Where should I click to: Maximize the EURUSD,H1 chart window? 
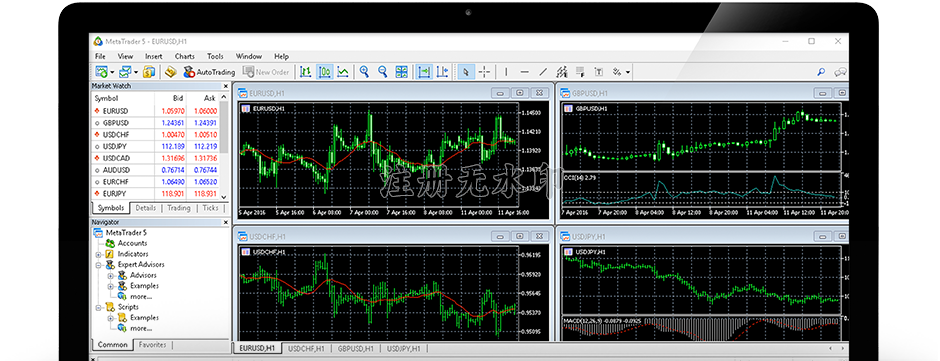pyautogui.click(x=520, y=92)
